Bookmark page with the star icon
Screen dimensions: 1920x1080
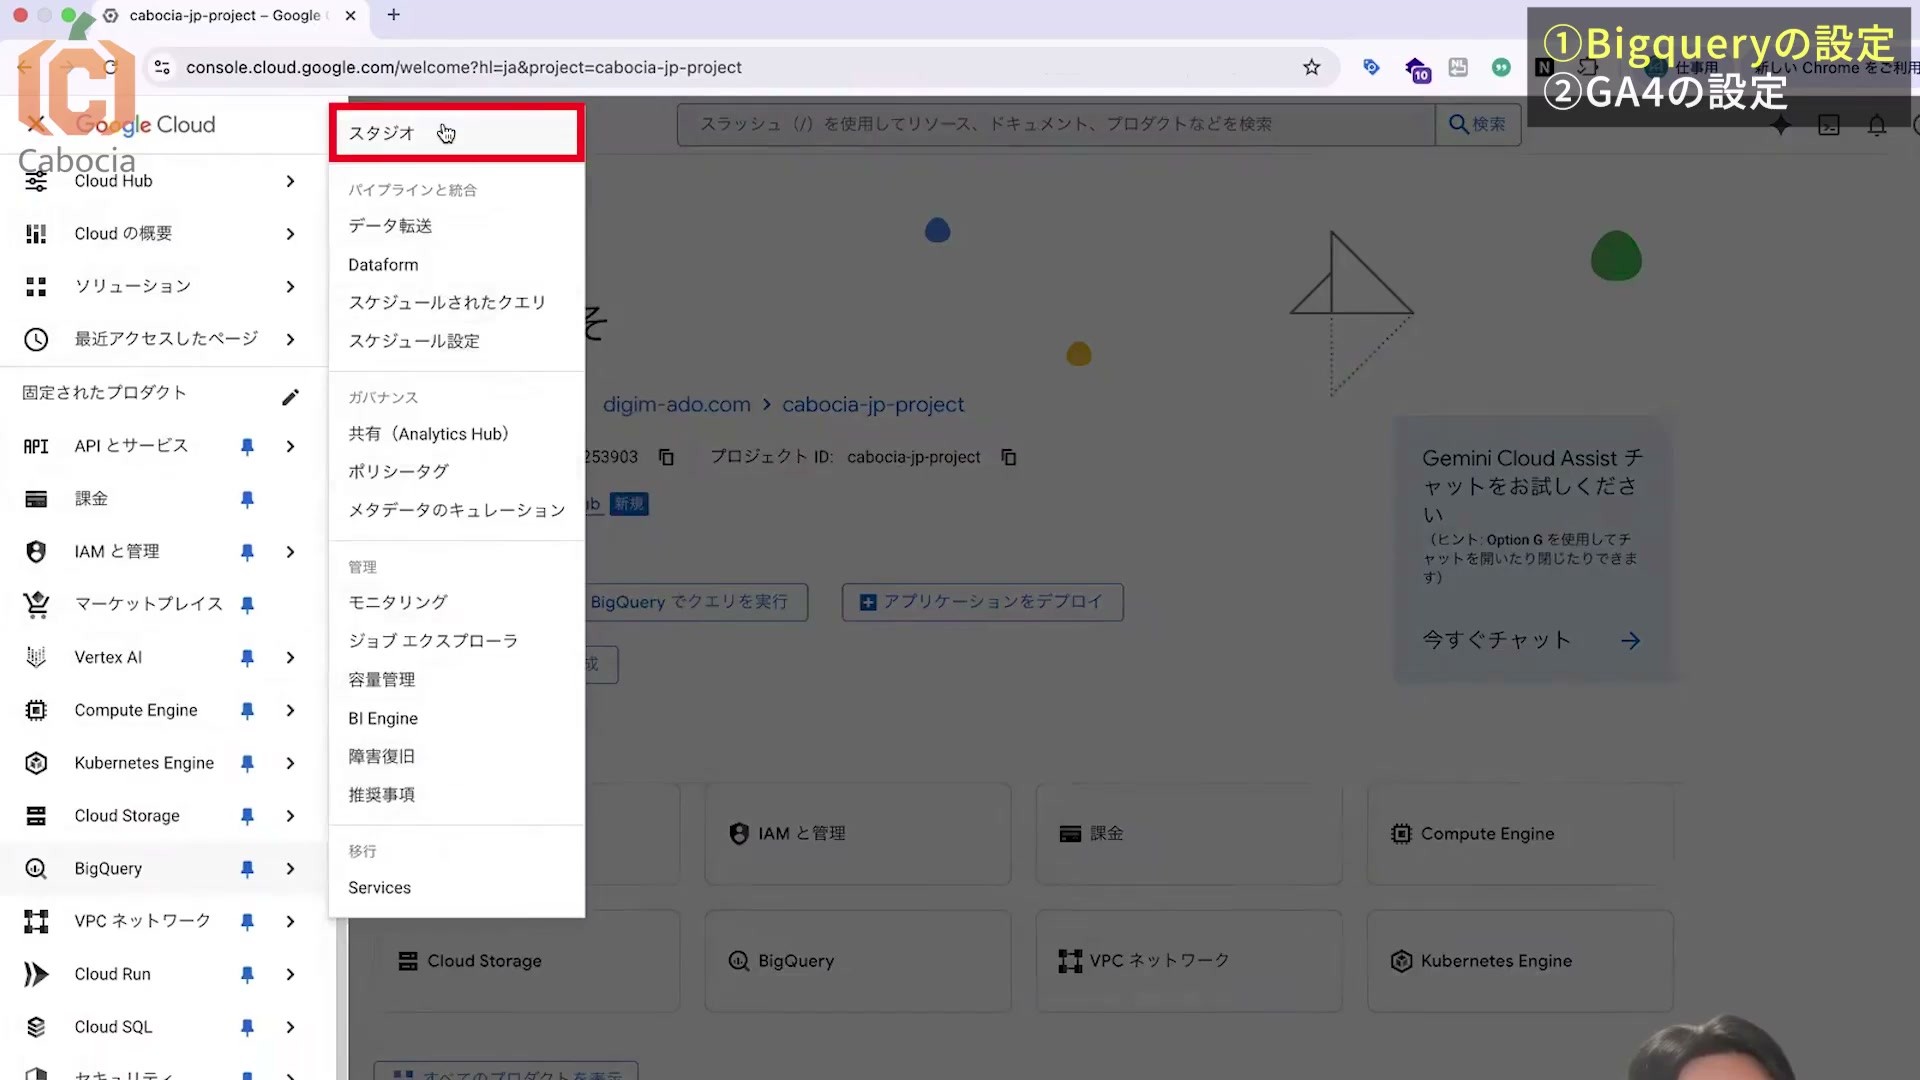(1311, 67)
